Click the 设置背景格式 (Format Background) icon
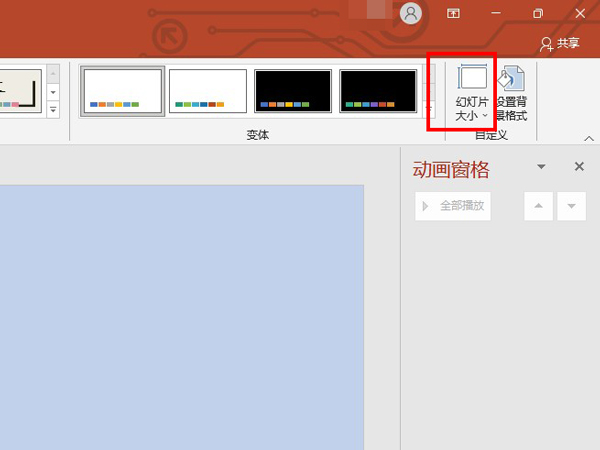Screen dimensions: 600x450 [x=511, y=93]
